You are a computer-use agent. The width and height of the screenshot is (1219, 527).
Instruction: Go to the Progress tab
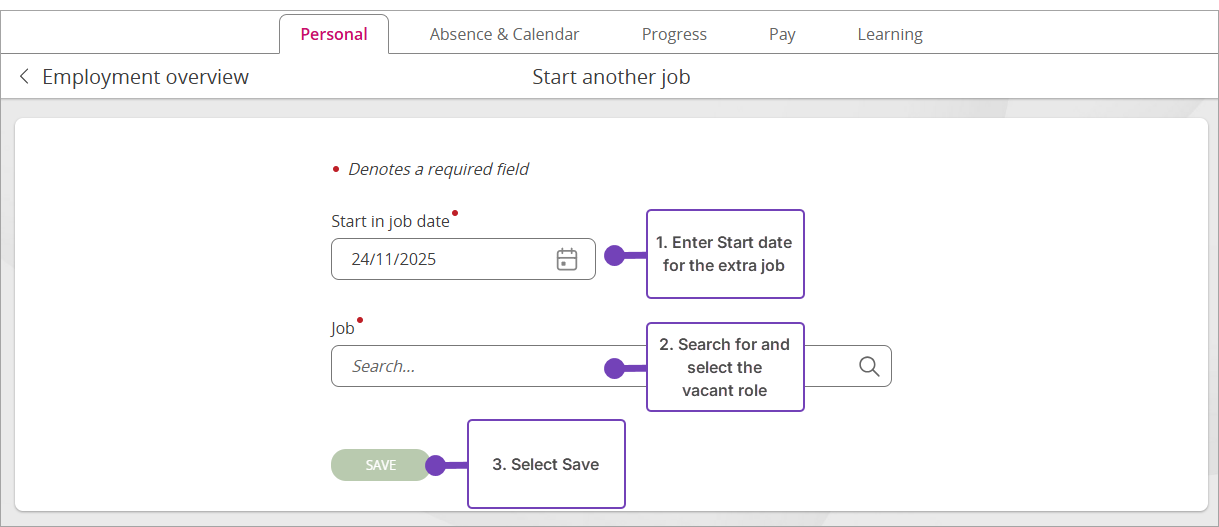tap(674, 34)
